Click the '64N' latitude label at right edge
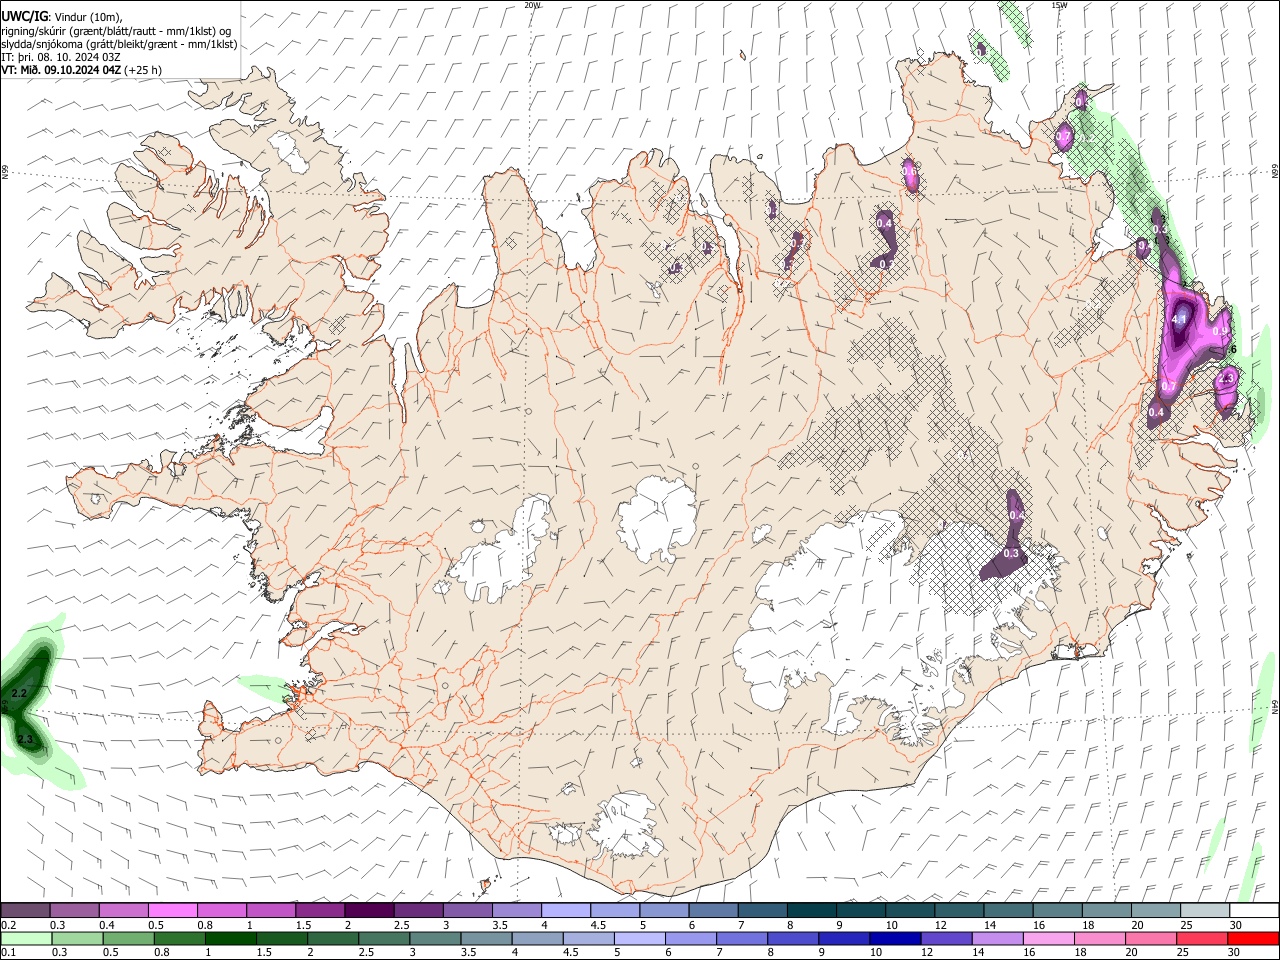 click(1275, 706)
